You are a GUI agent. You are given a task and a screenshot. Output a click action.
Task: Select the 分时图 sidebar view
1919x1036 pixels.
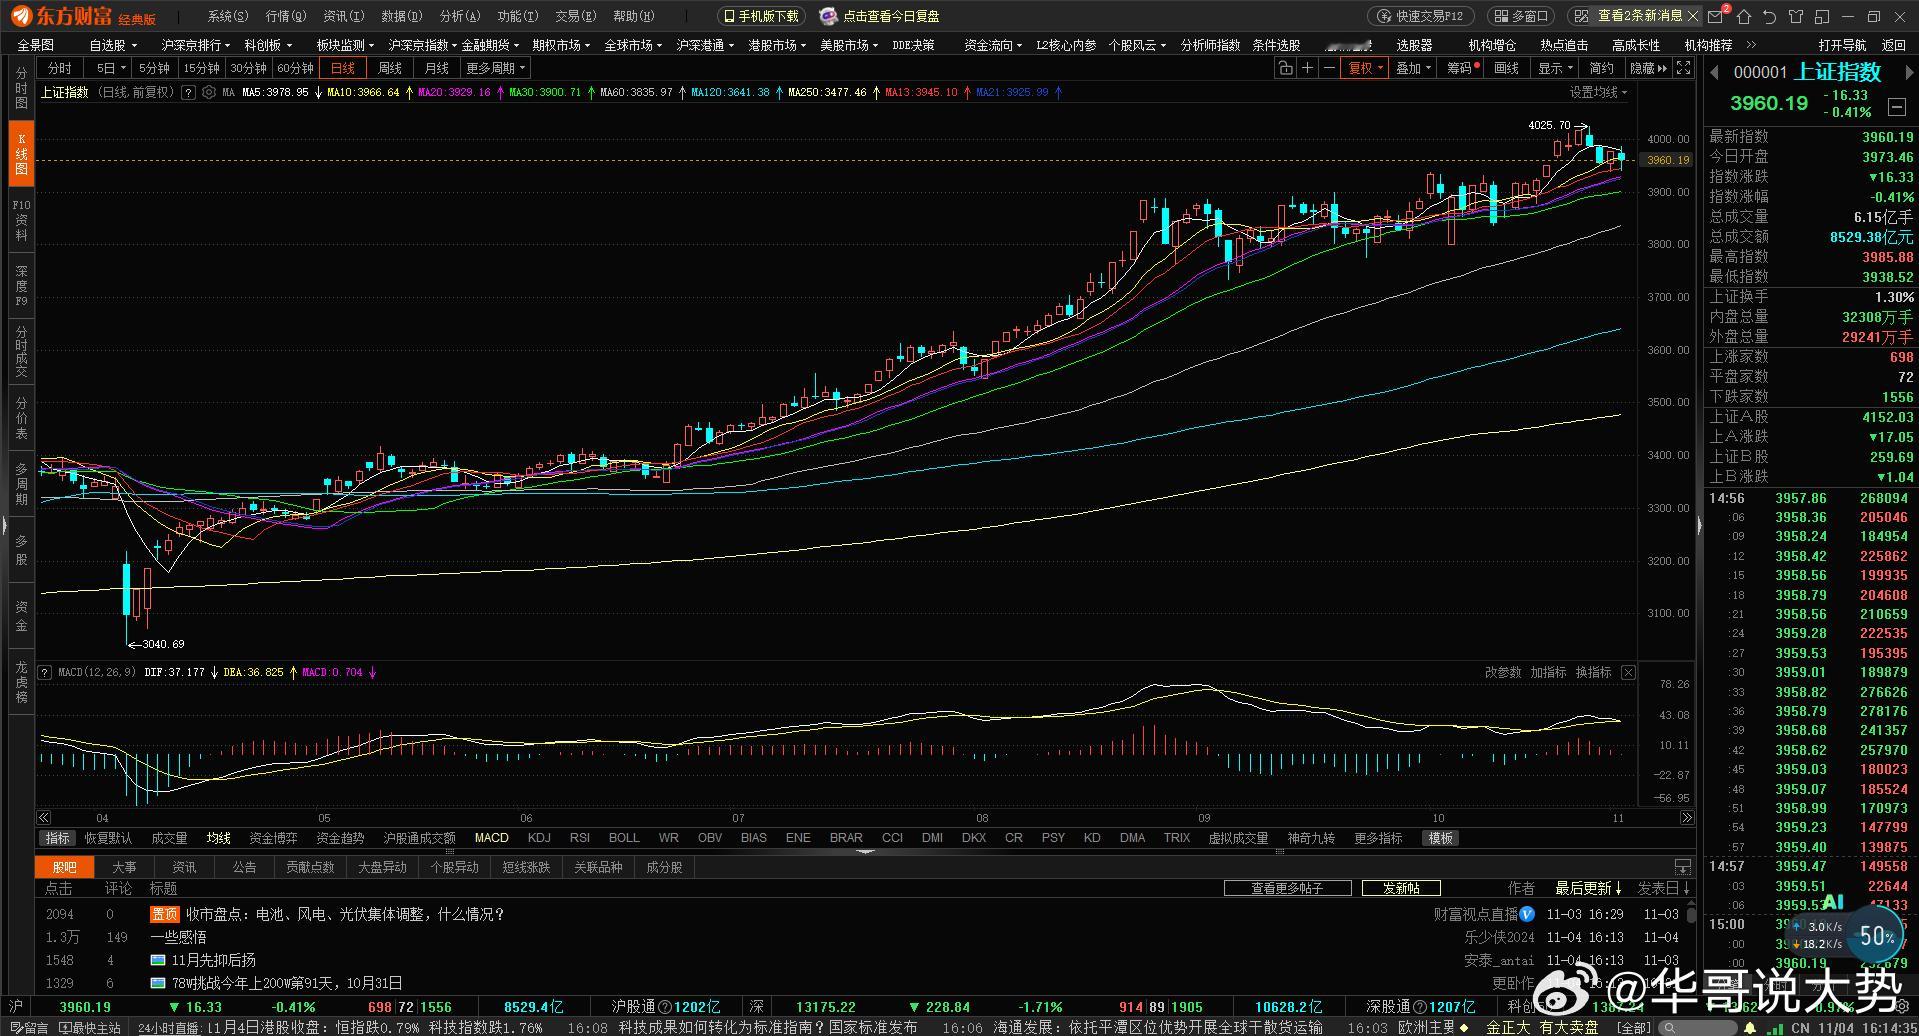point(21,89)
